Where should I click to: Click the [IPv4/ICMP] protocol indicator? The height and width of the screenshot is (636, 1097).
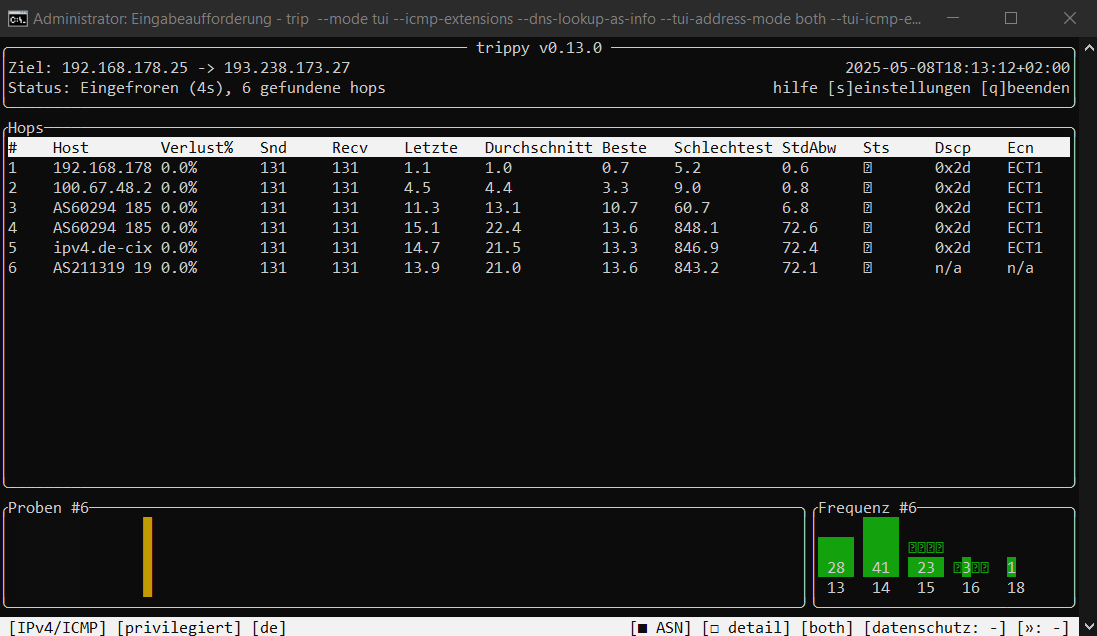(57, 628)
